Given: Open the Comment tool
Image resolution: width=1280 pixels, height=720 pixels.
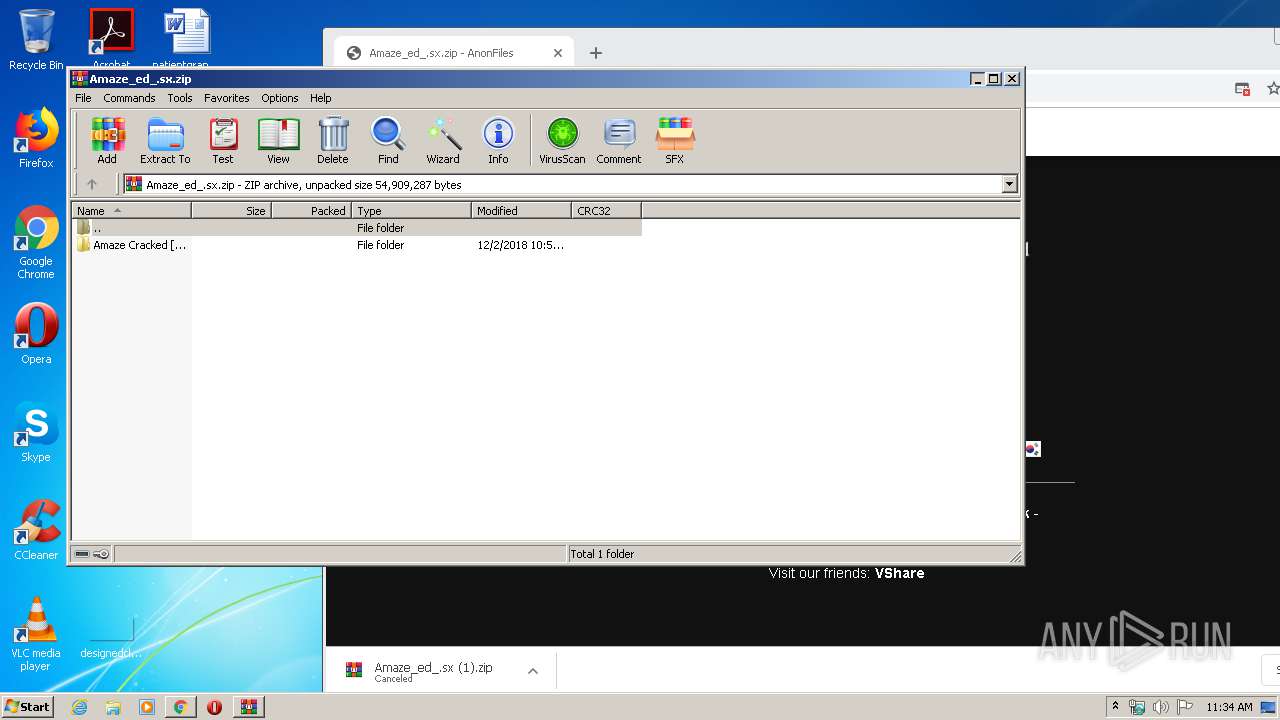Looking at the screenshot, I should (619, 140).
